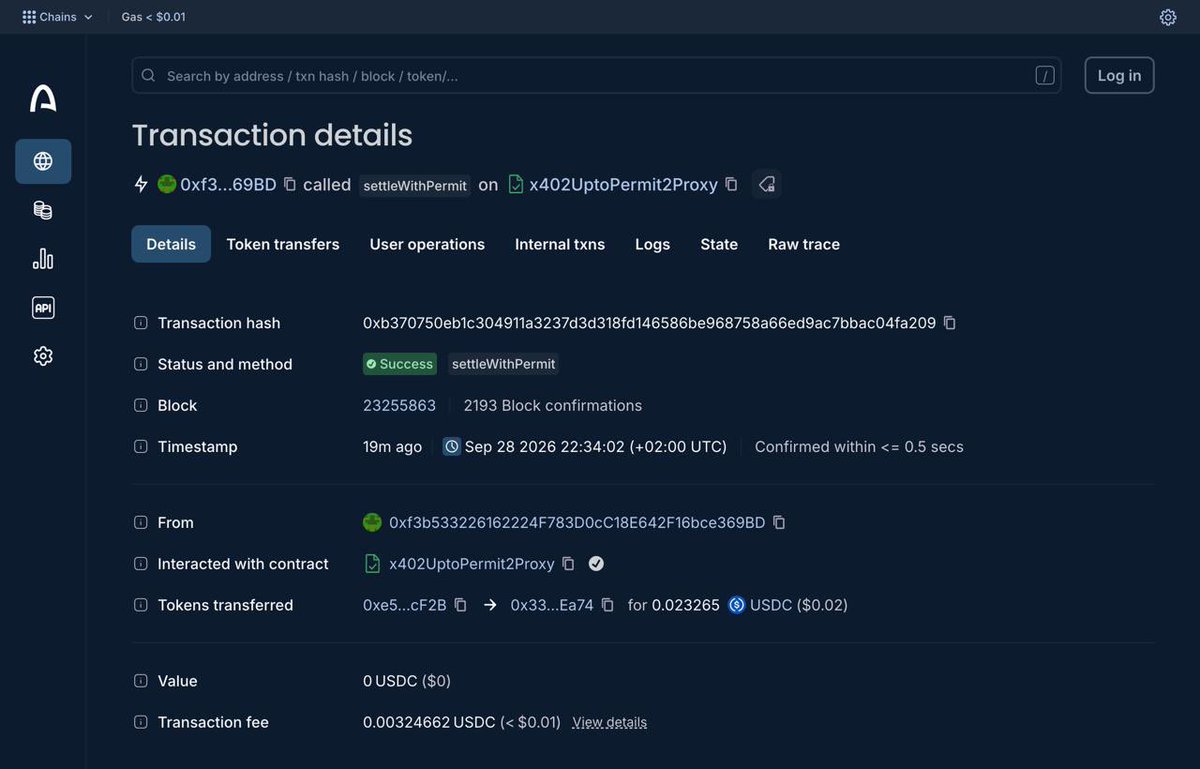The image size is (1200, 769).
Task: Open token receiver 0x33...Ea74 link
Action: pyautogui.click(x=552, y=605)
